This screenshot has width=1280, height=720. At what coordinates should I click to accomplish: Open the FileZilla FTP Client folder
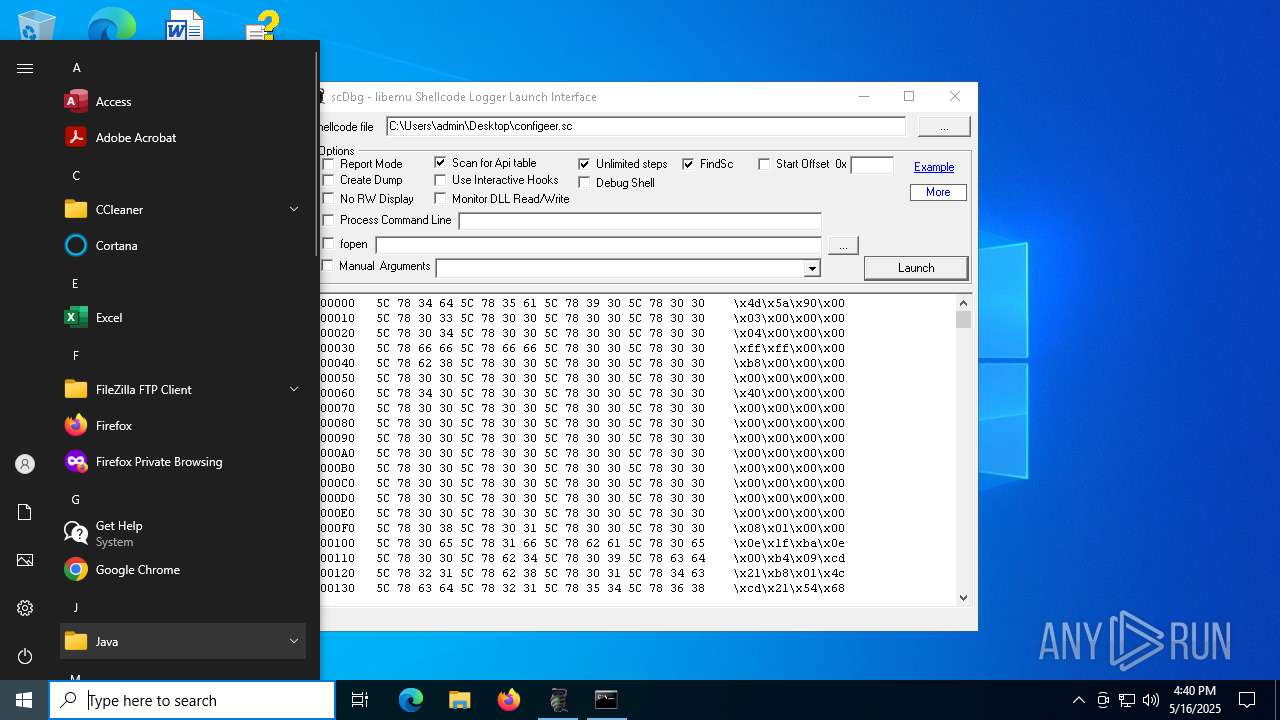[183, 389]
